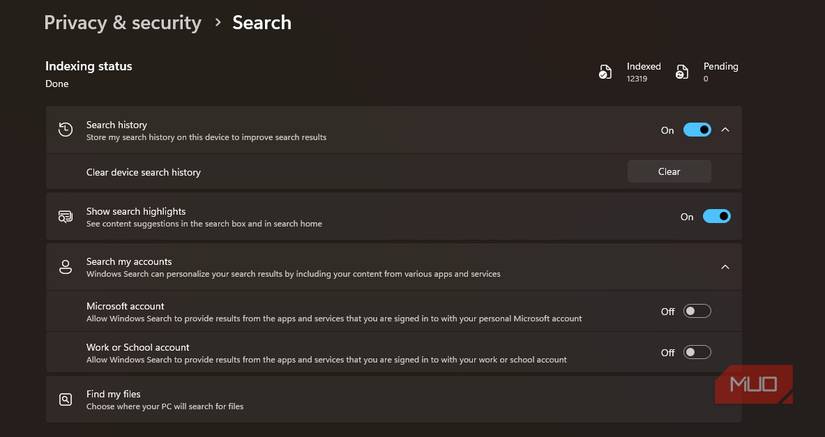Image resolution: width=825 pixels, height=437 pixels.
Task: Select the Search breadcrumb title
Action: (x=262, y=23)
